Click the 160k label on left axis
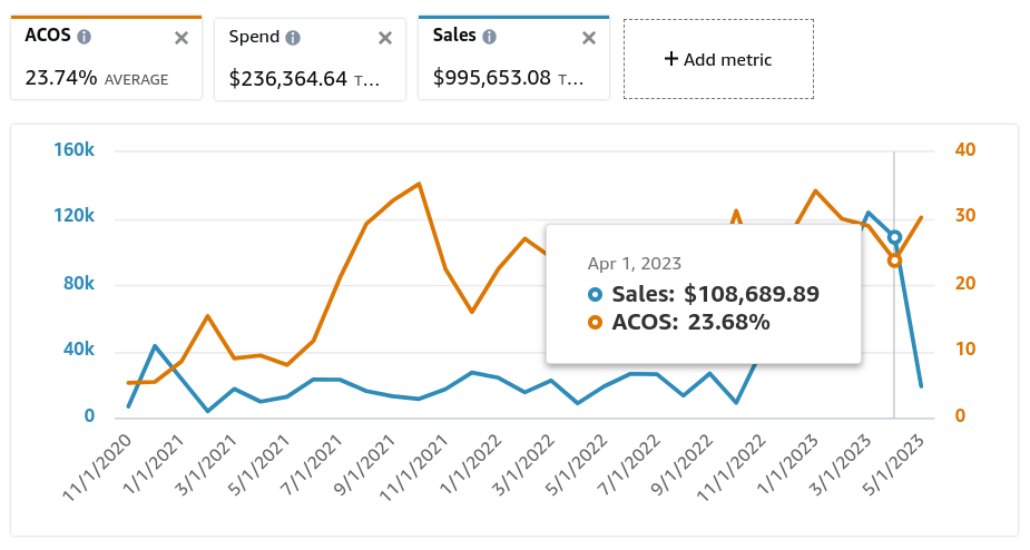This screenshot has height=550, width=1030. click(x=75, y=150)
